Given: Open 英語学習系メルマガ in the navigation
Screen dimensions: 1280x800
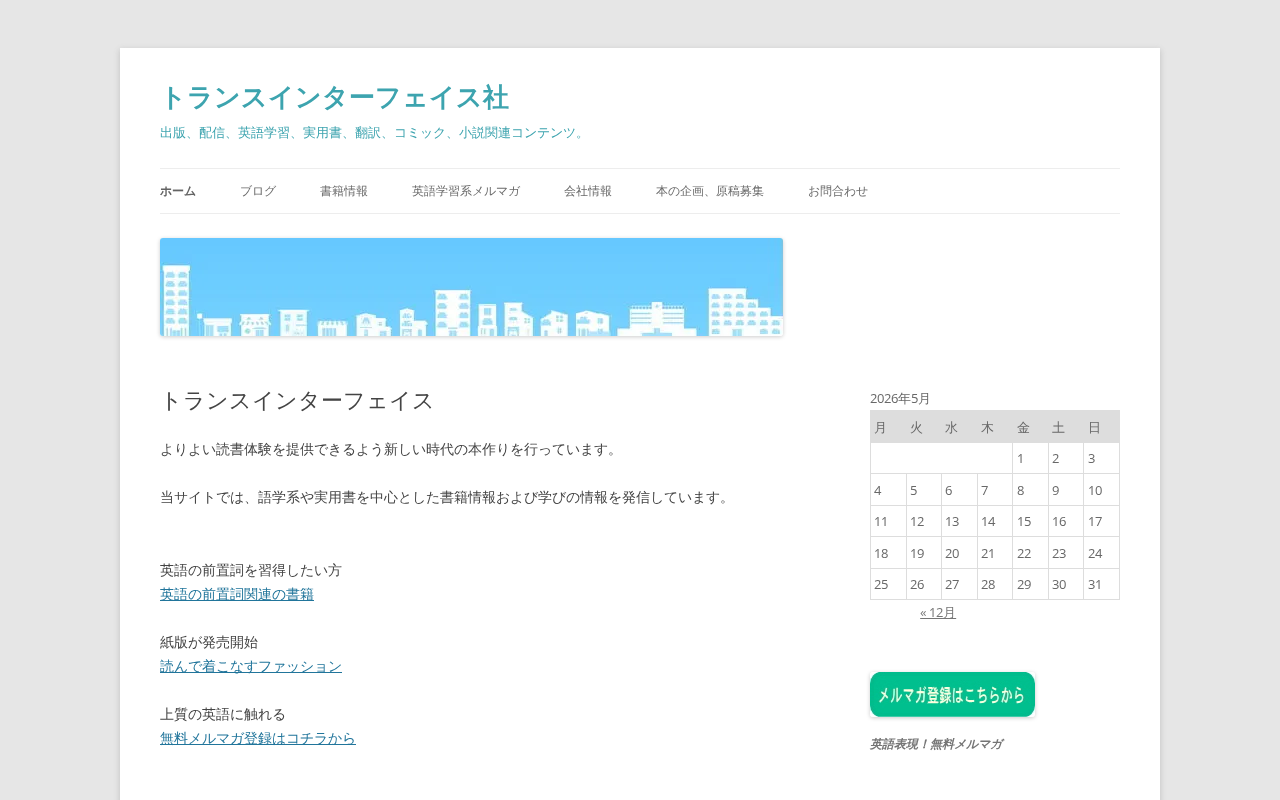Looking at the screenshot, I should pos(466,191).
